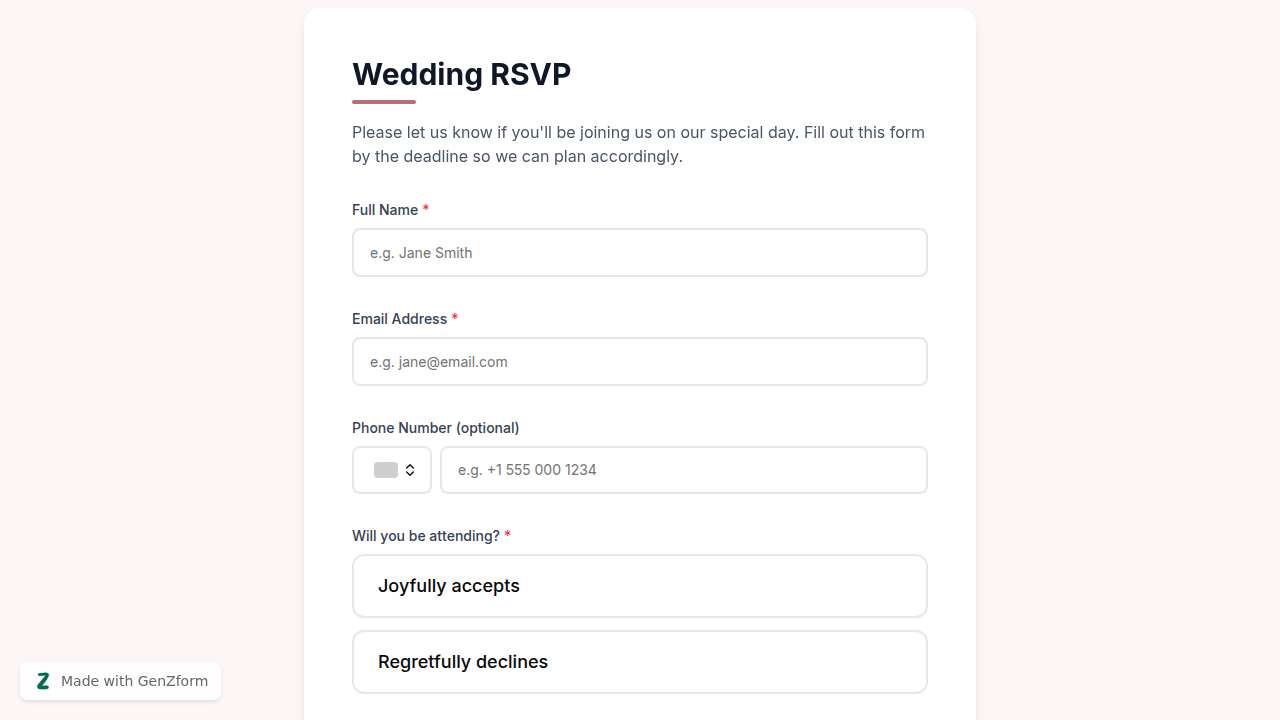Click the "Will you be attending?" question label
The width and height of the screenshot is (1280, 720).
[424, 535]
